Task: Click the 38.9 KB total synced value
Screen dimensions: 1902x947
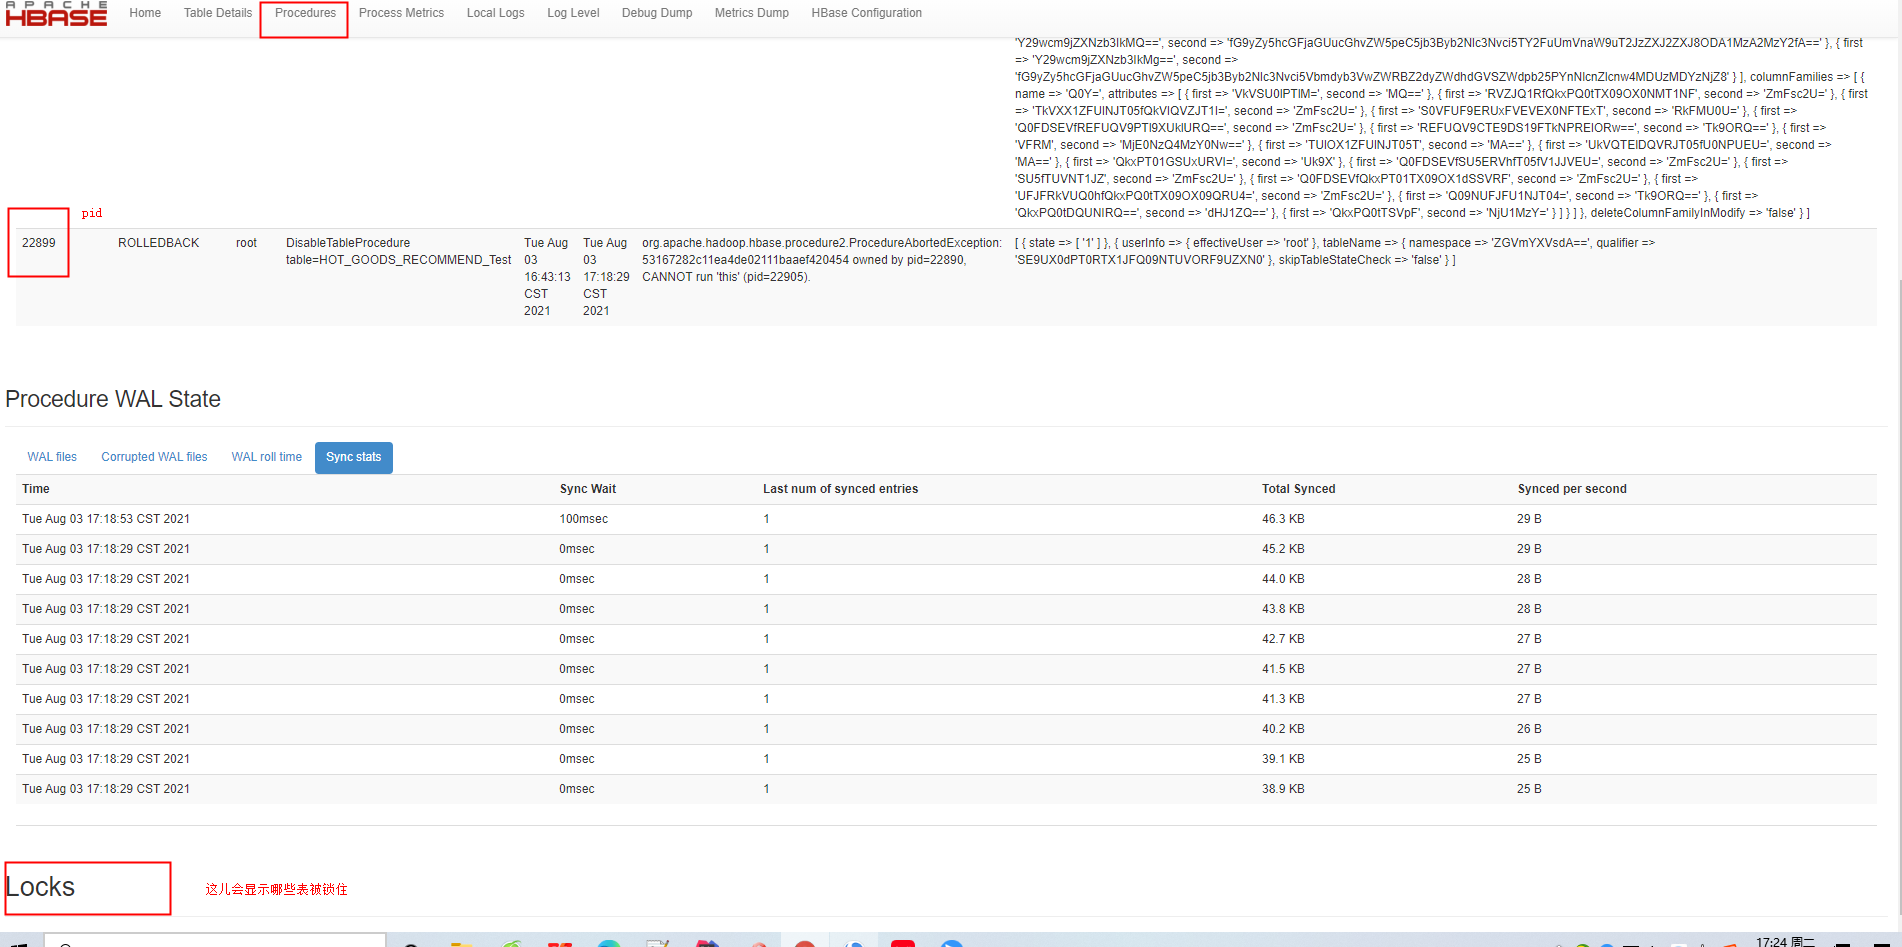Action: click(x=1283, y=789)
